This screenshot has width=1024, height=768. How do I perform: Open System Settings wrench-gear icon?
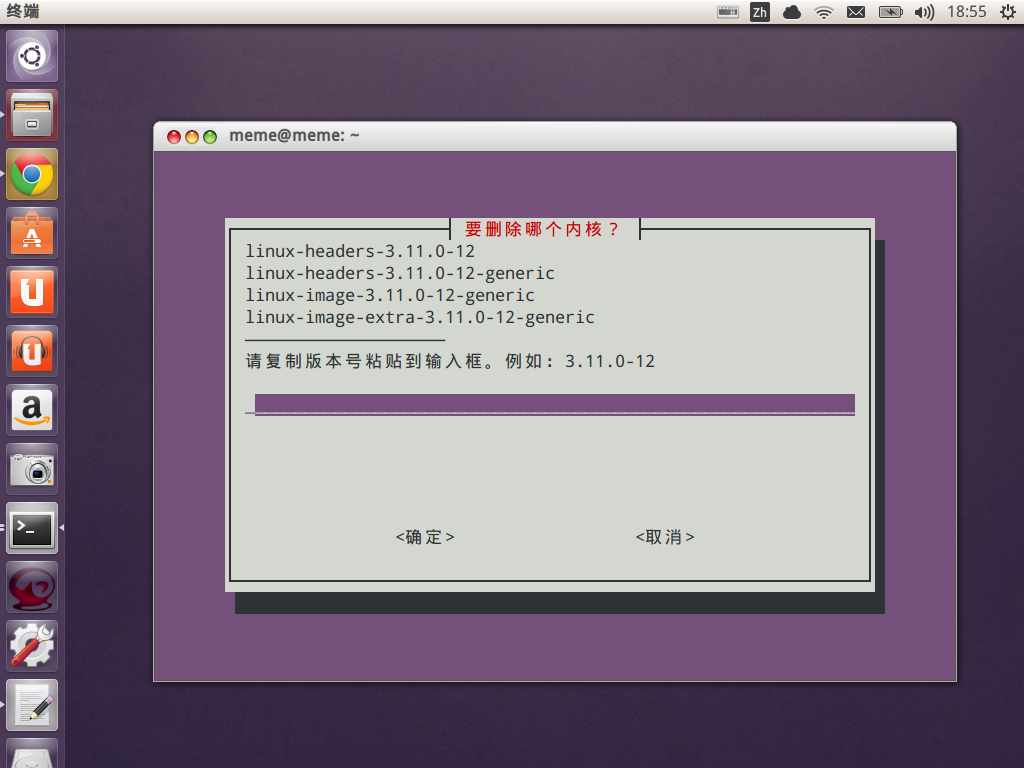tap(31, 646)
